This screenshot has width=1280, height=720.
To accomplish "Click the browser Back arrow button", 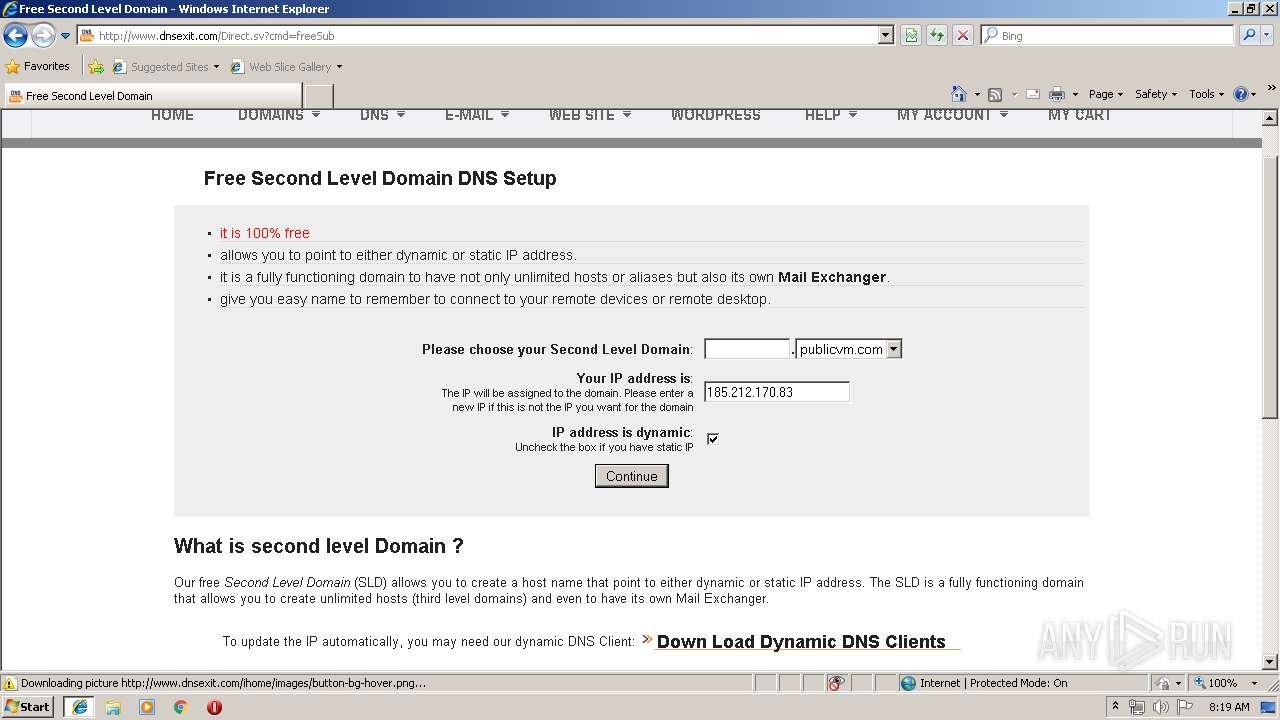I will 15,36.
